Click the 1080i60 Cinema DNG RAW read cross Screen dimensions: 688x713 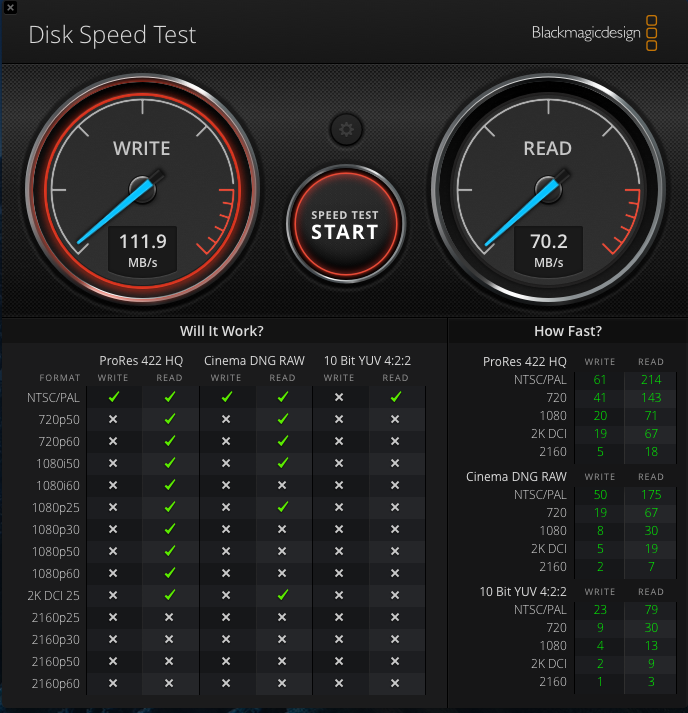click(282, 485)
